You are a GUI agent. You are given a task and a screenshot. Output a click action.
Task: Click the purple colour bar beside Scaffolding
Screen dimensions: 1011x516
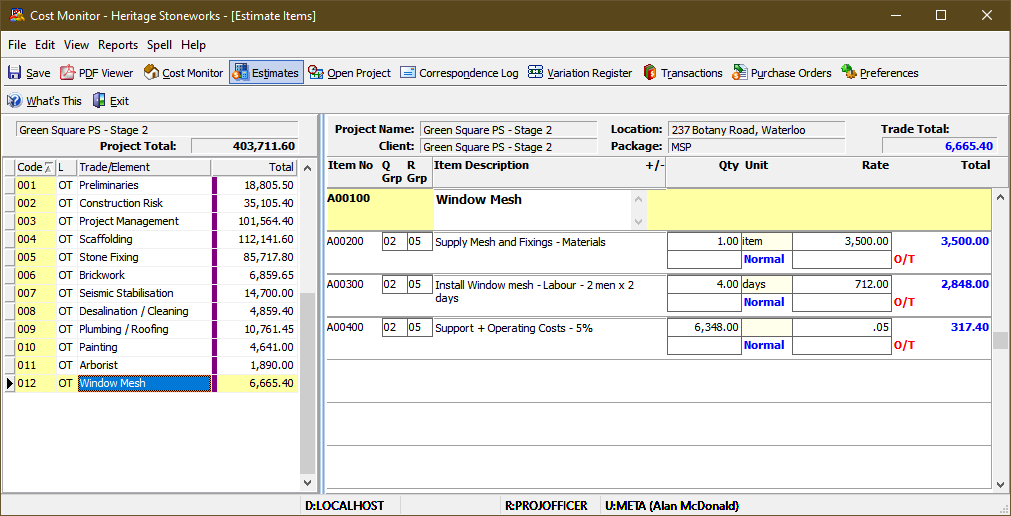pos(214,239)
